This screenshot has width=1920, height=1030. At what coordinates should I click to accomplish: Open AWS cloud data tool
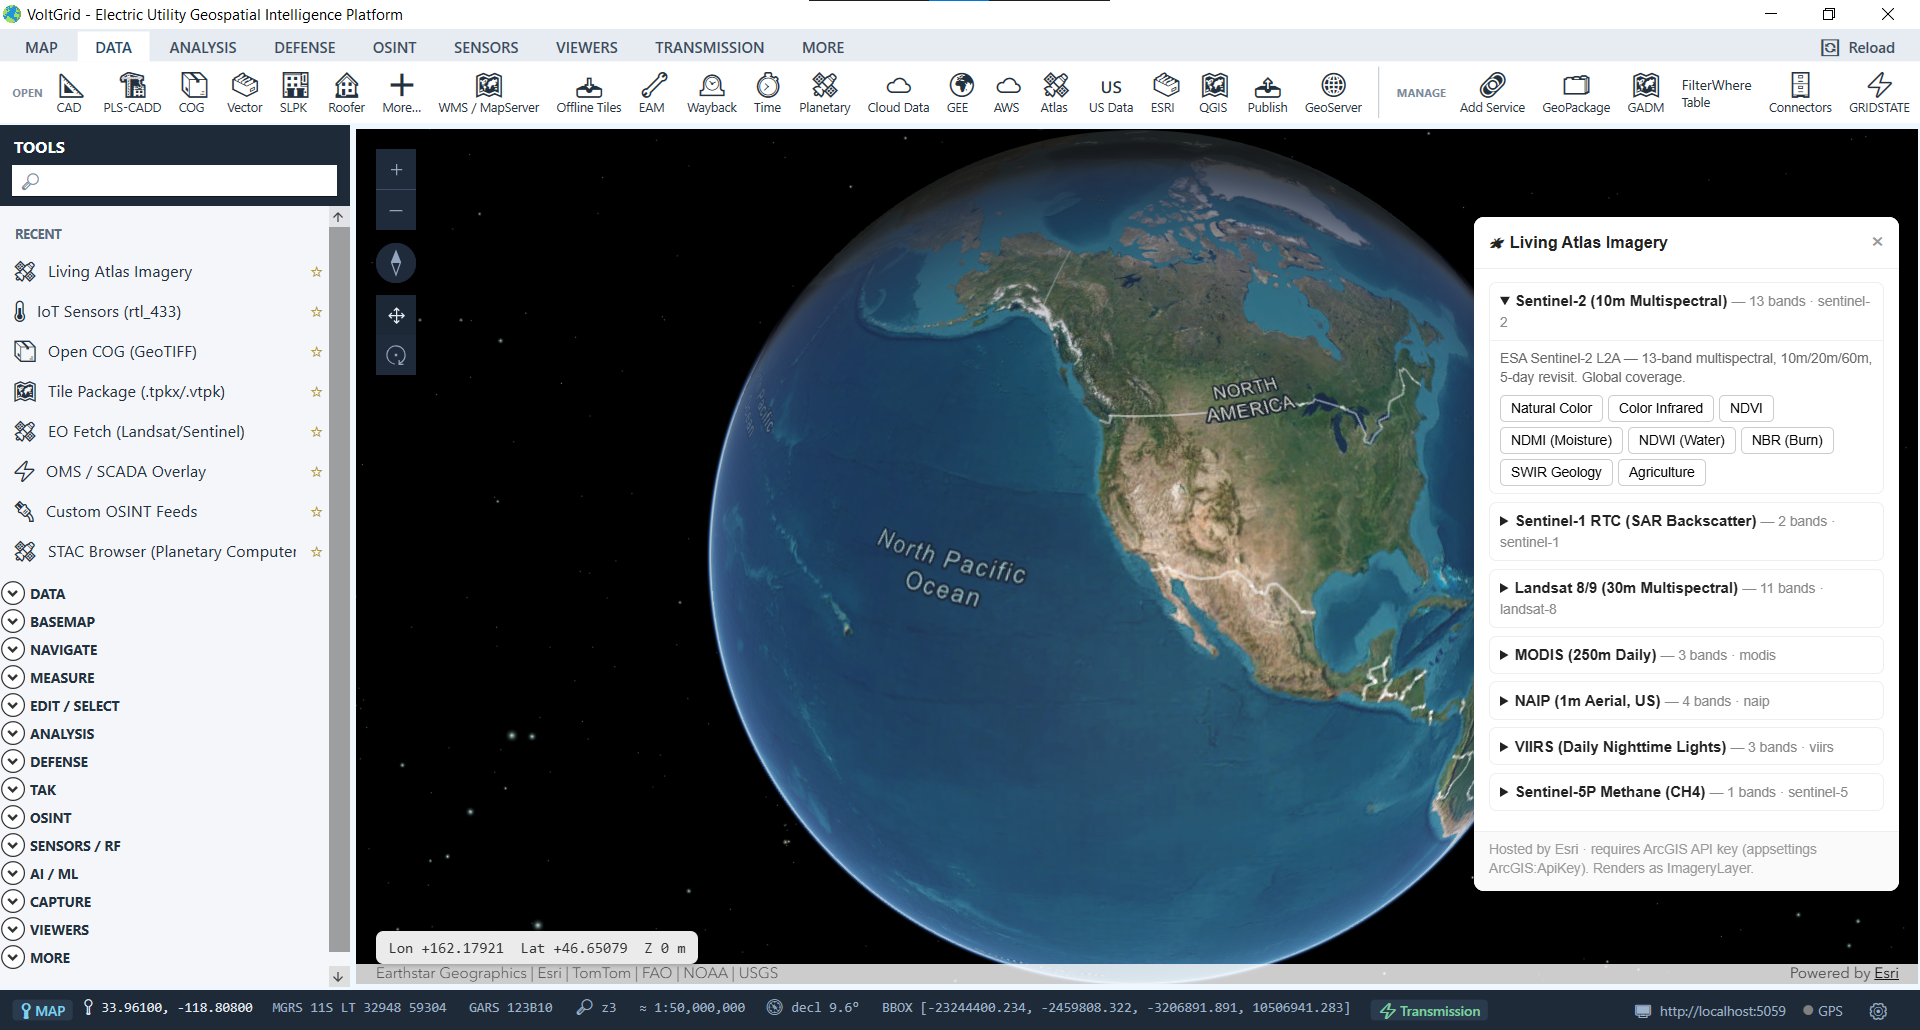pyautogui.click(x=1007, y=93)
